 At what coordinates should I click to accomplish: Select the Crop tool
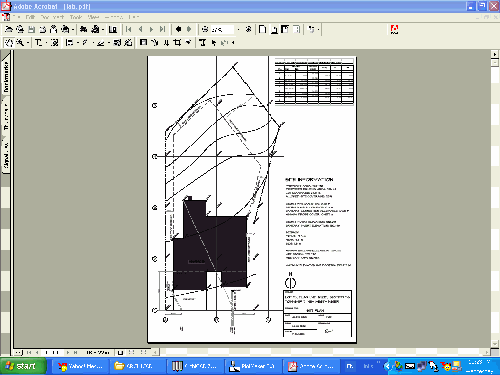[177, 43]
